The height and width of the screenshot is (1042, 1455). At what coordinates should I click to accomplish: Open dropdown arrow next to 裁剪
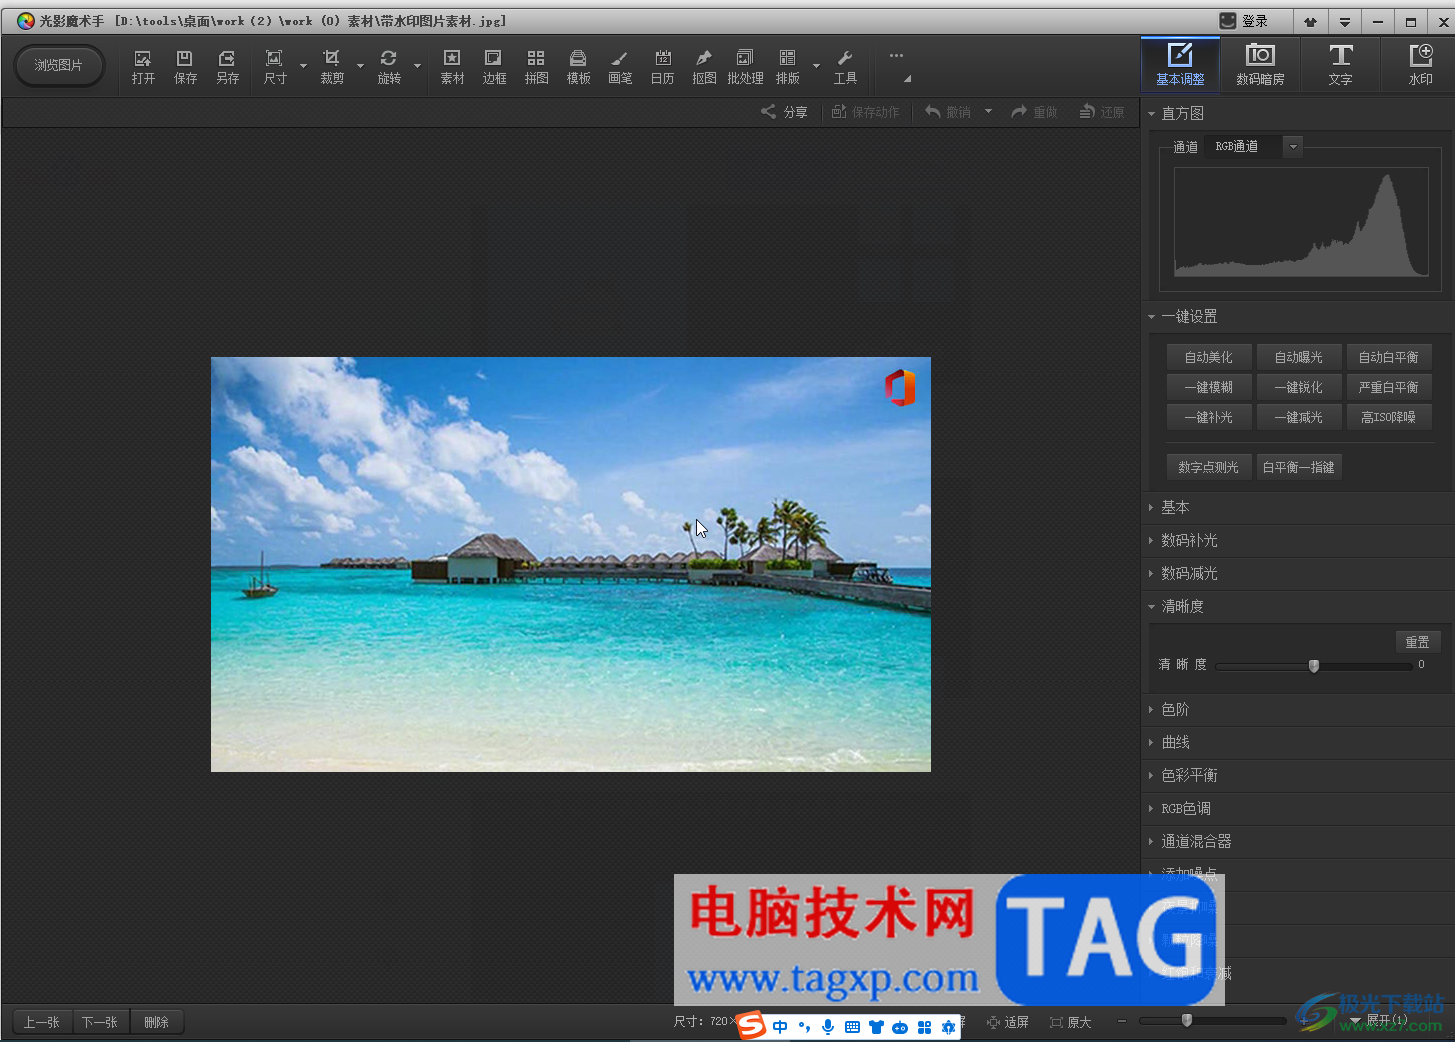tap(360, 67)
